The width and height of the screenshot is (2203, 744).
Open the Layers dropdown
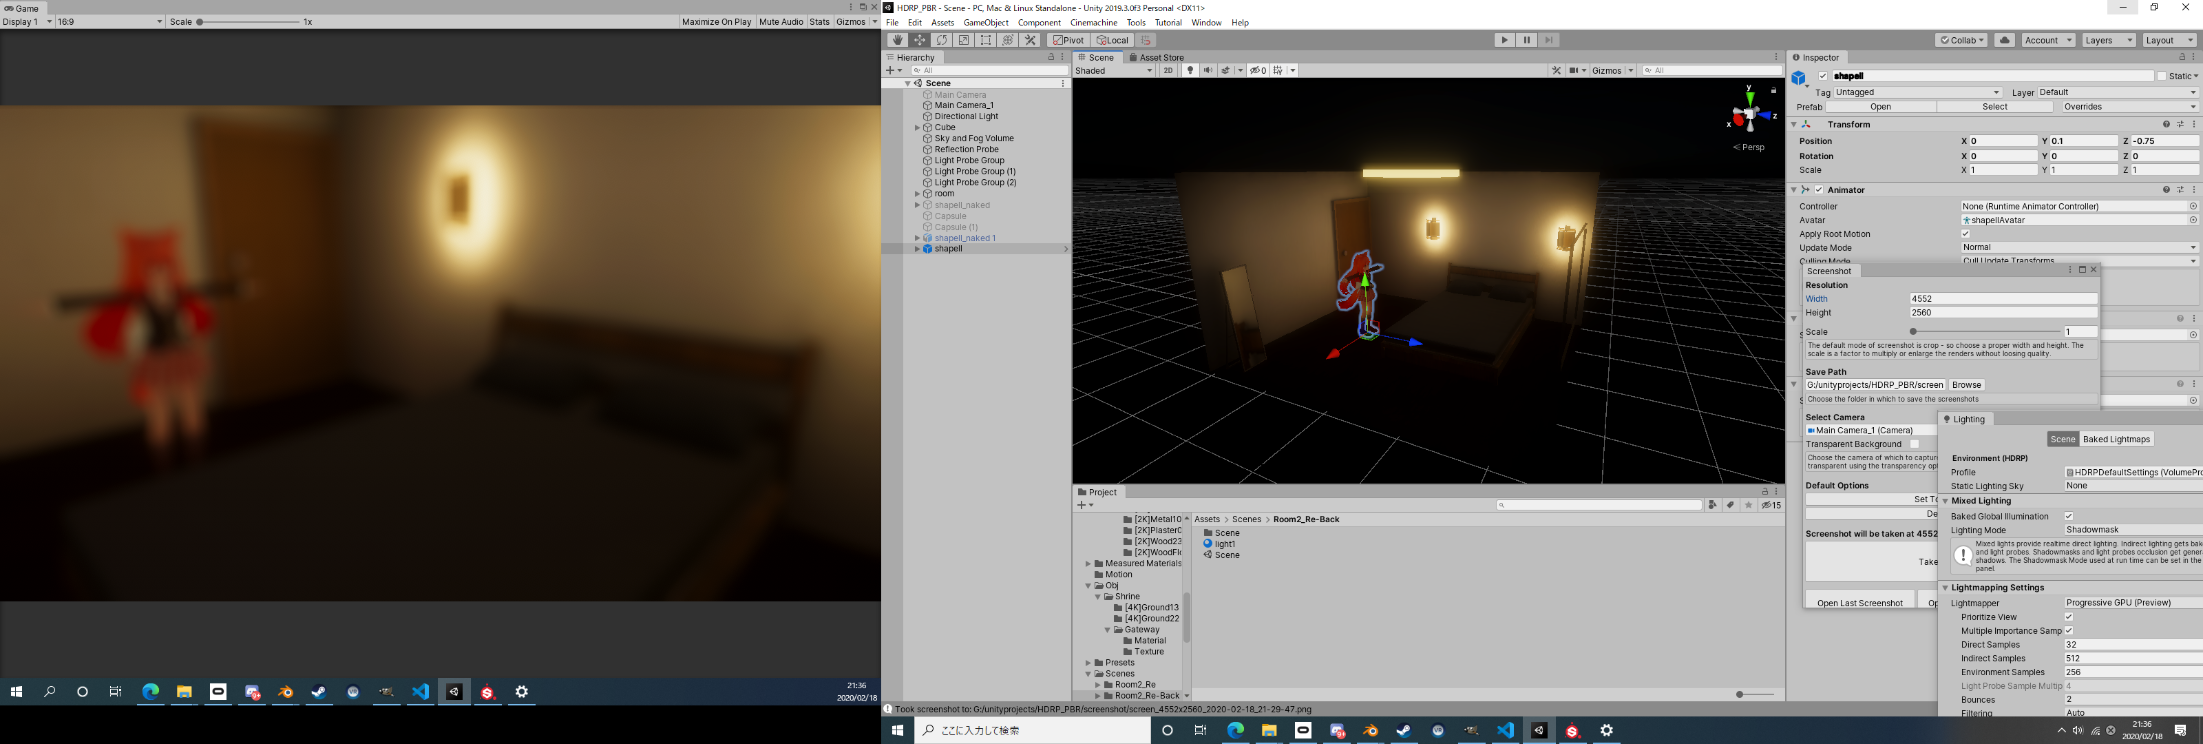coord(2108,40)
